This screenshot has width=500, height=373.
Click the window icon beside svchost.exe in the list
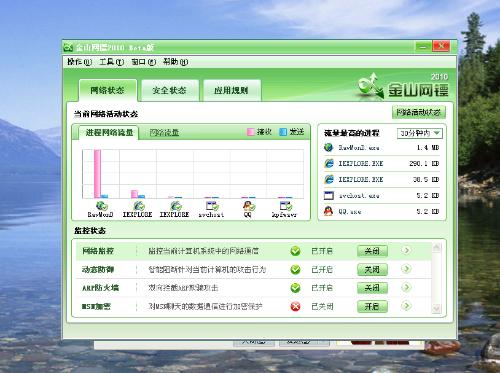tap(329, 195)
